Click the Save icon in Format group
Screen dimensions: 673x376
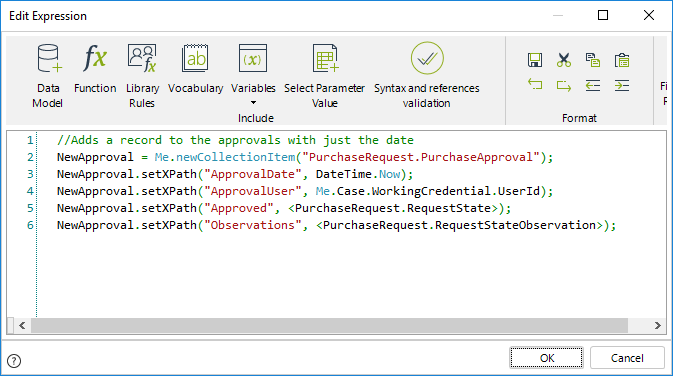coord(535,60)
